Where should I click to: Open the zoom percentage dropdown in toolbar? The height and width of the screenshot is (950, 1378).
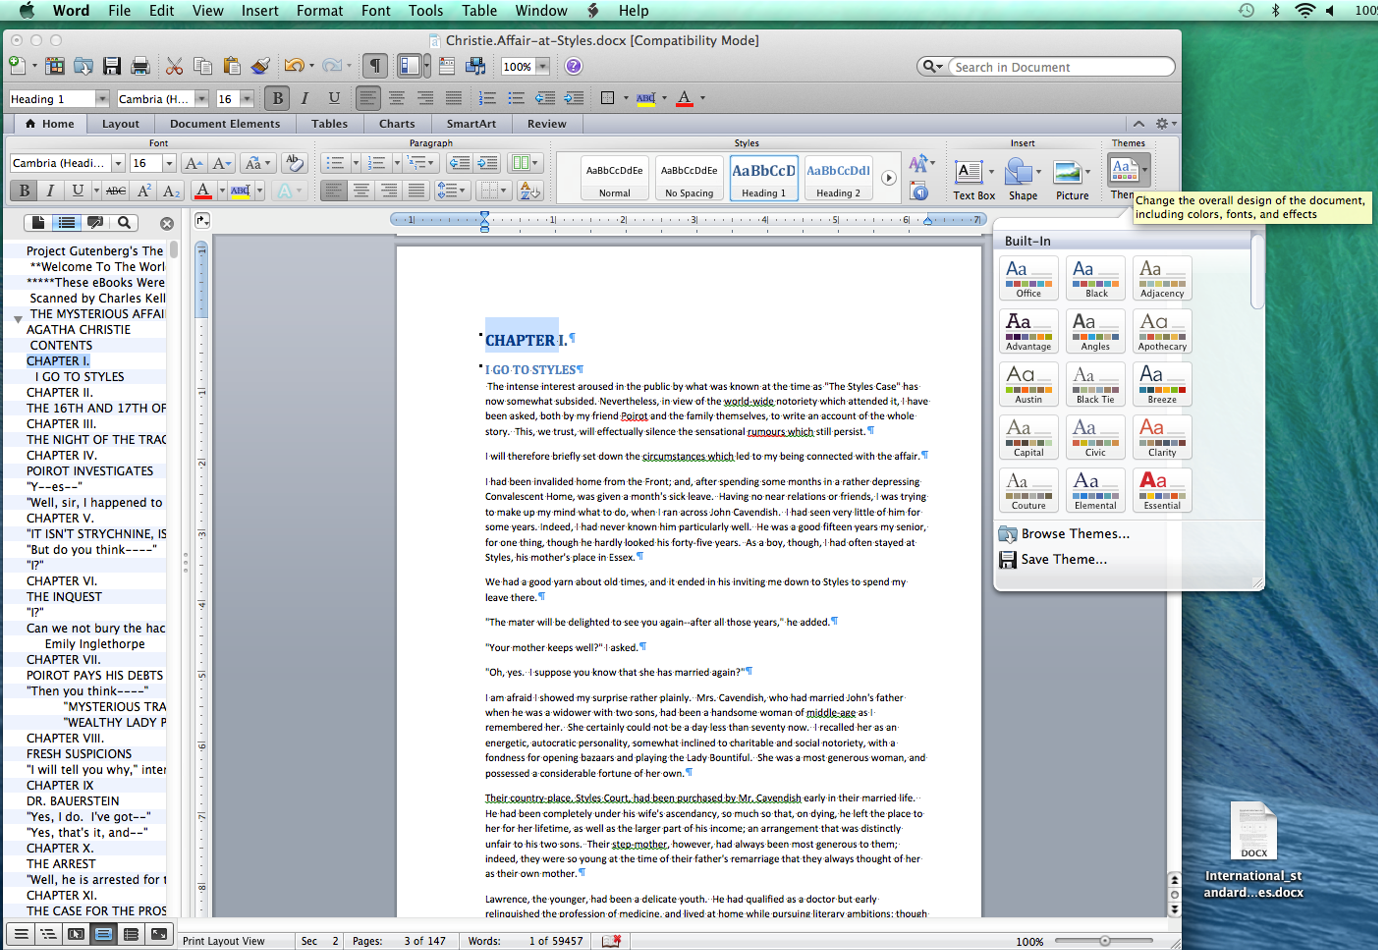542,67
